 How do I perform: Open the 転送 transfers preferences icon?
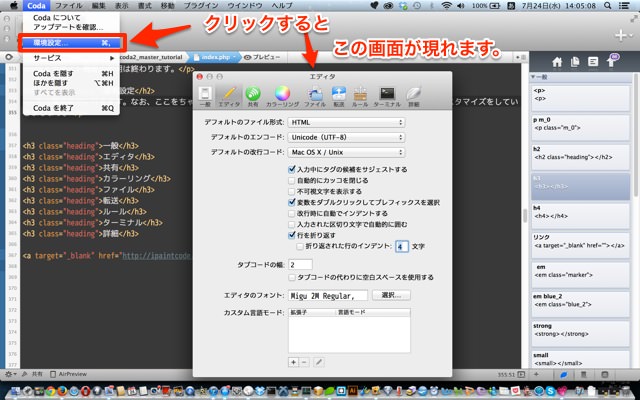339,97
